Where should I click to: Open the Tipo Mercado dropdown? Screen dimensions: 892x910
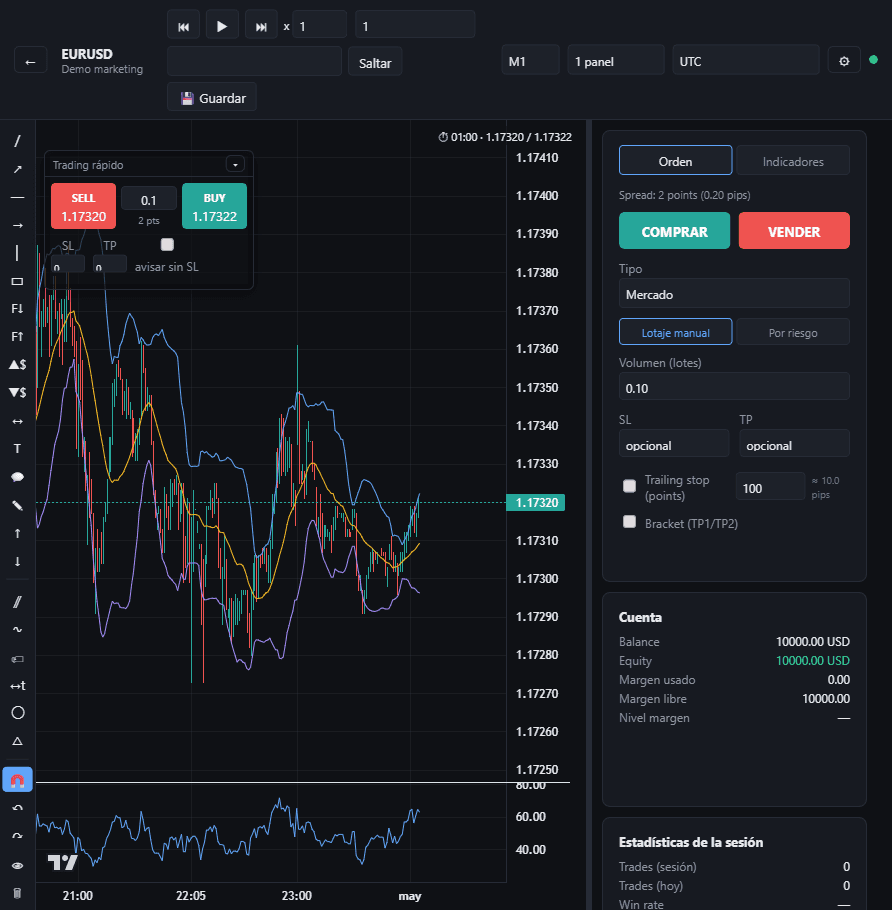[734, 294]
